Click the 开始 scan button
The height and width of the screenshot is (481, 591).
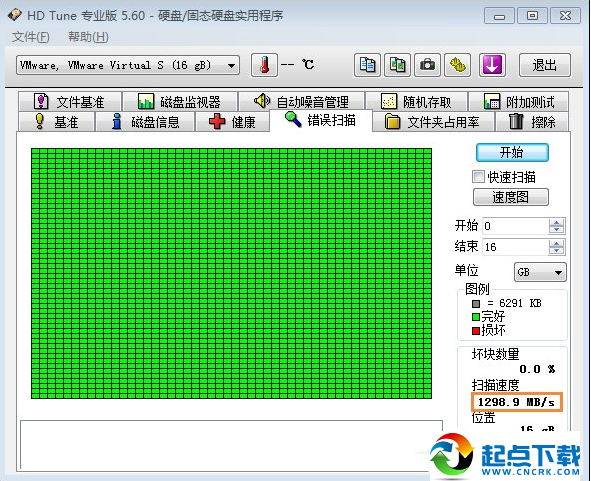tap(512, 152)
